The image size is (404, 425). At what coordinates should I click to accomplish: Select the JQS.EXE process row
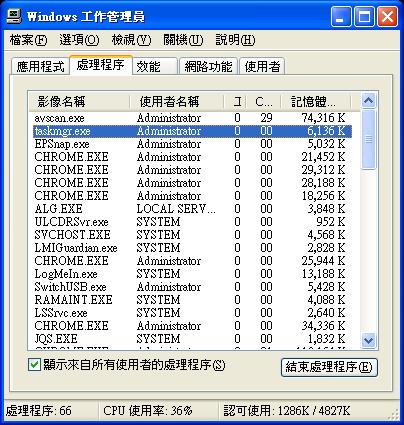pyautogui.click(x=192, y=339)
